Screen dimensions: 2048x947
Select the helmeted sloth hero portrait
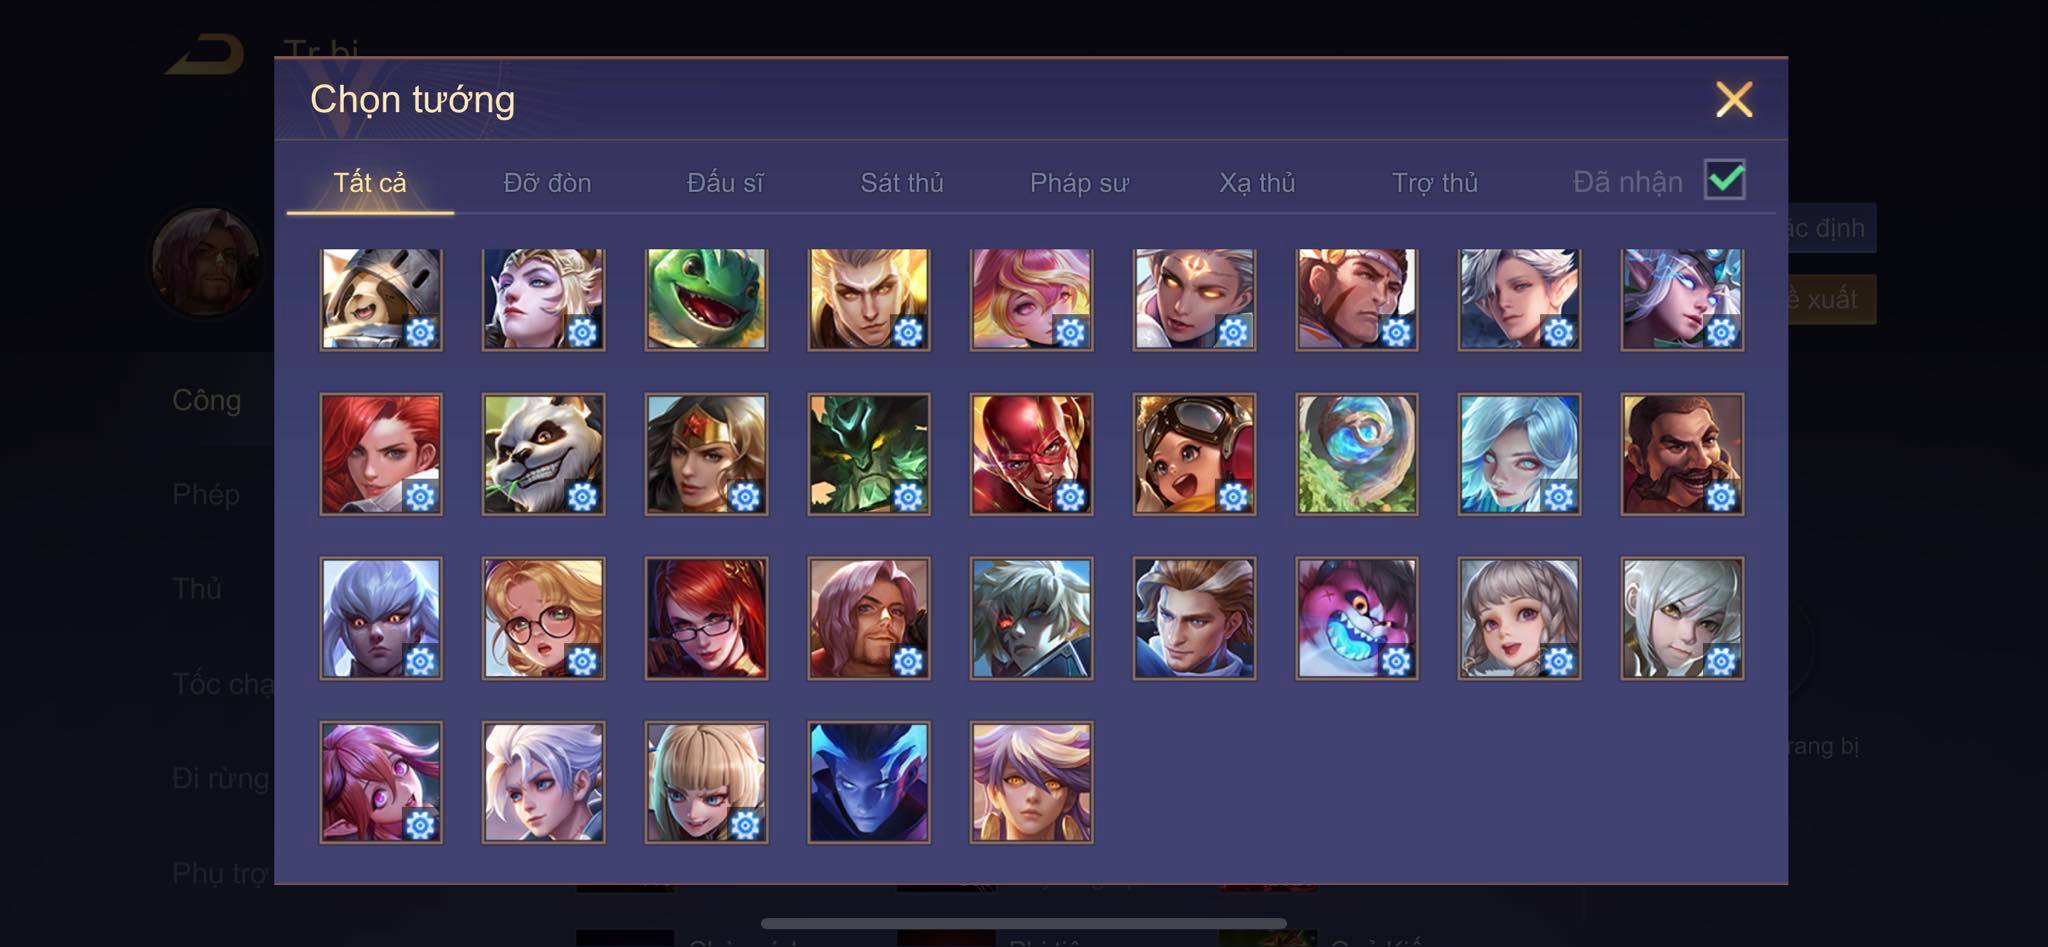381,299
